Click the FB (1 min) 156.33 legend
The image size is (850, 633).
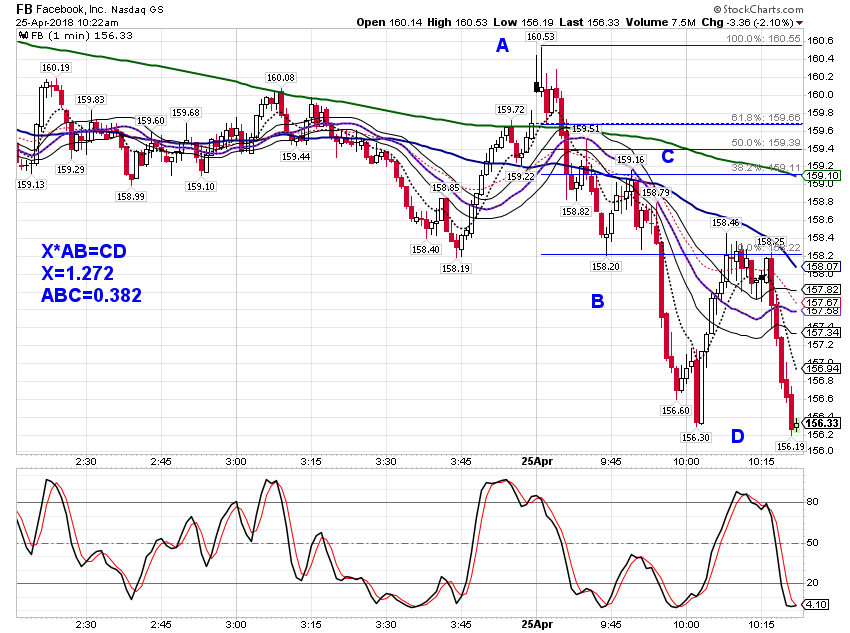[x=81, y=36]
